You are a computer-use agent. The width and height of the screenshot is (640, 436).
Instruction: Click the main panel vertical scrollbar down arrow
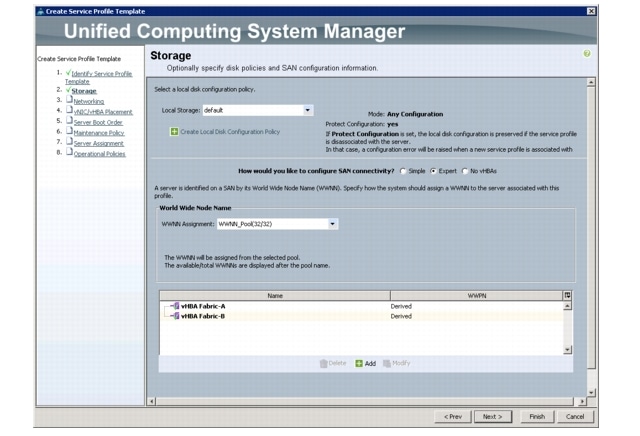[x=591, y=393]
